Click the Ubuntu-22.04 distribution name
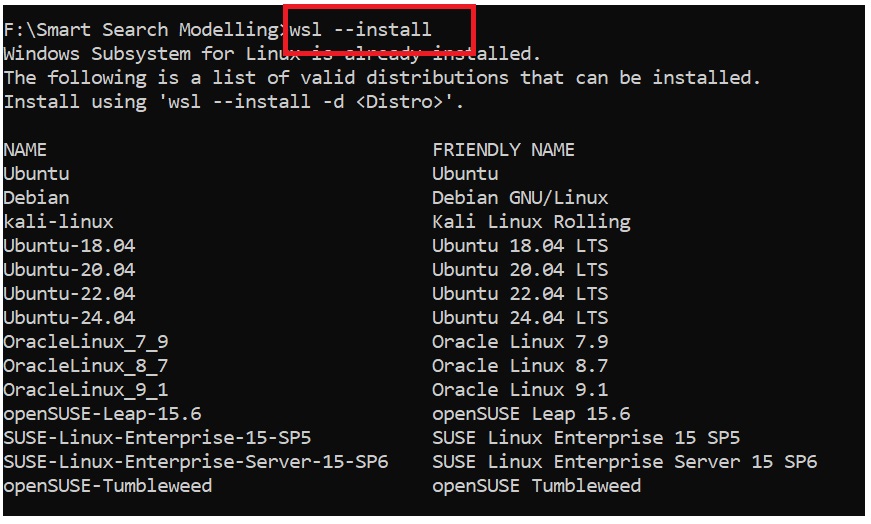 click(x=69, y=293)
